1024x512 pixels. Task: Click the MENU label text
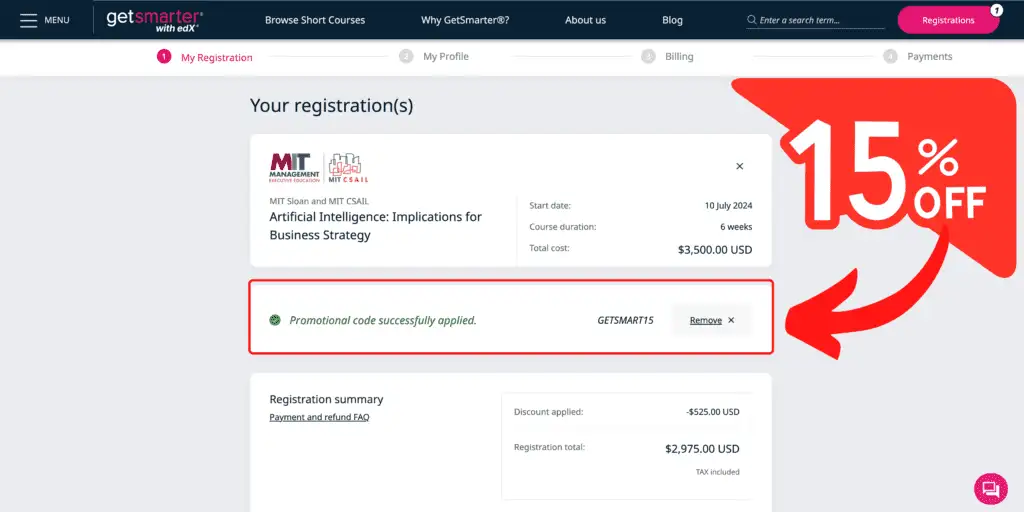(x=57, y=20)
